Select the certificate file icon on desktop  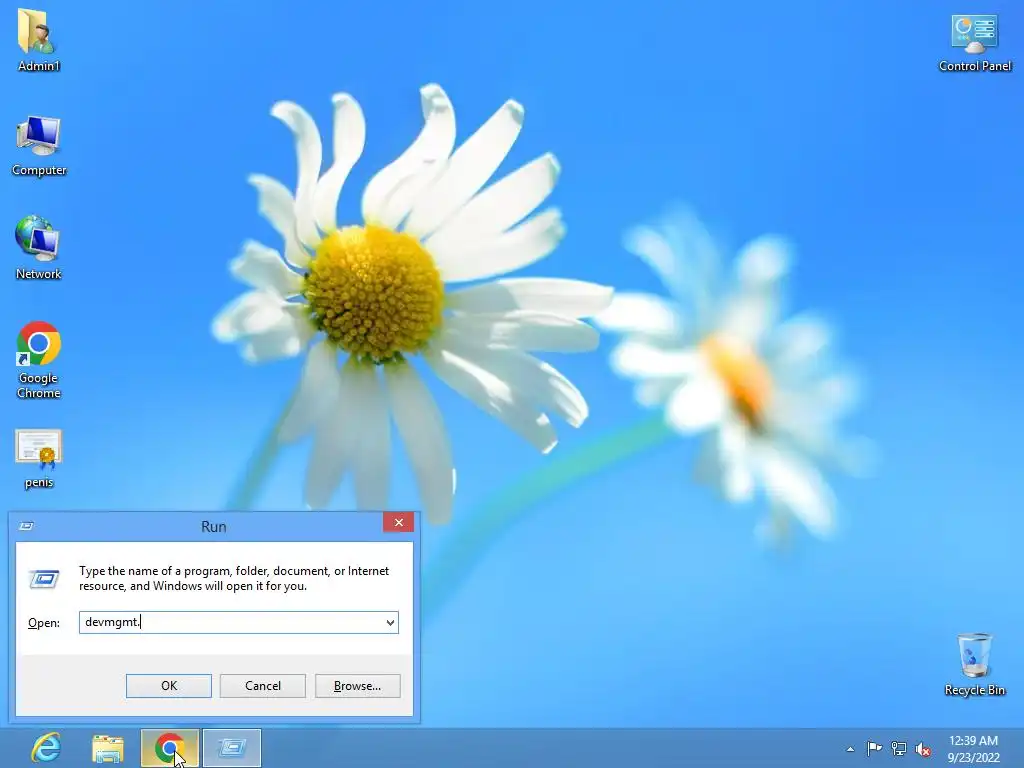39,459
